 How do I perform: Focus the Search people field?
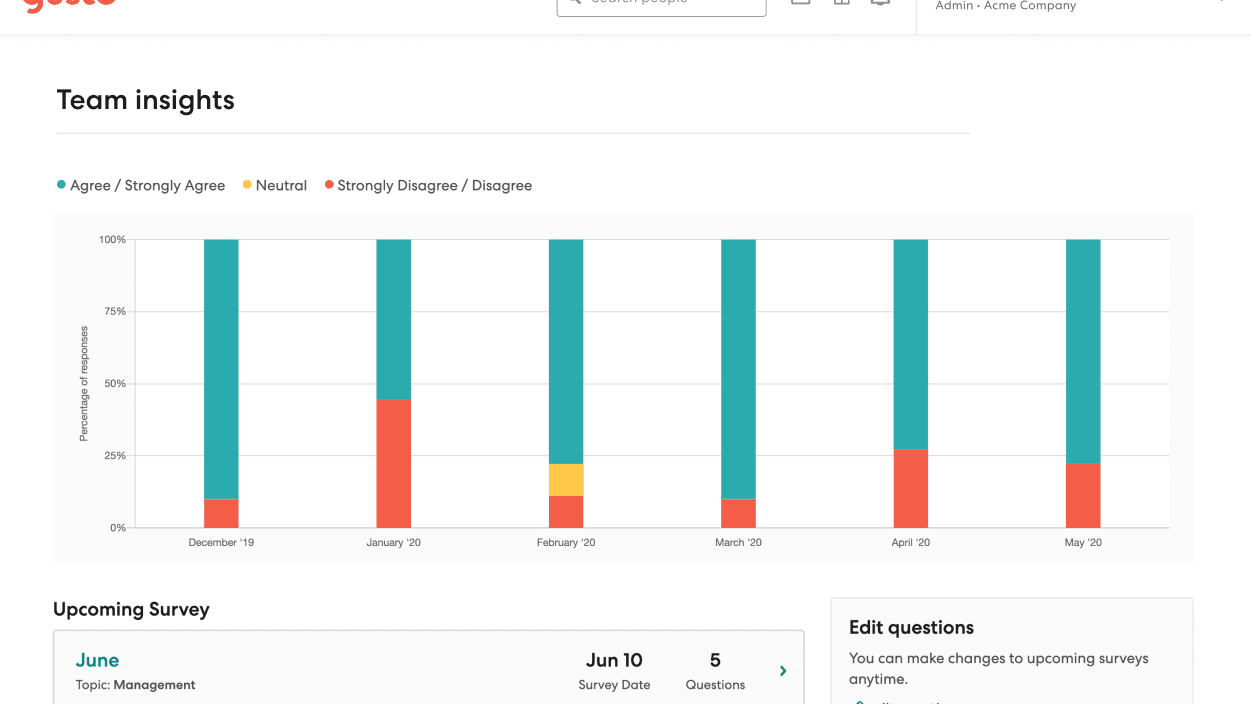point(670,4)
